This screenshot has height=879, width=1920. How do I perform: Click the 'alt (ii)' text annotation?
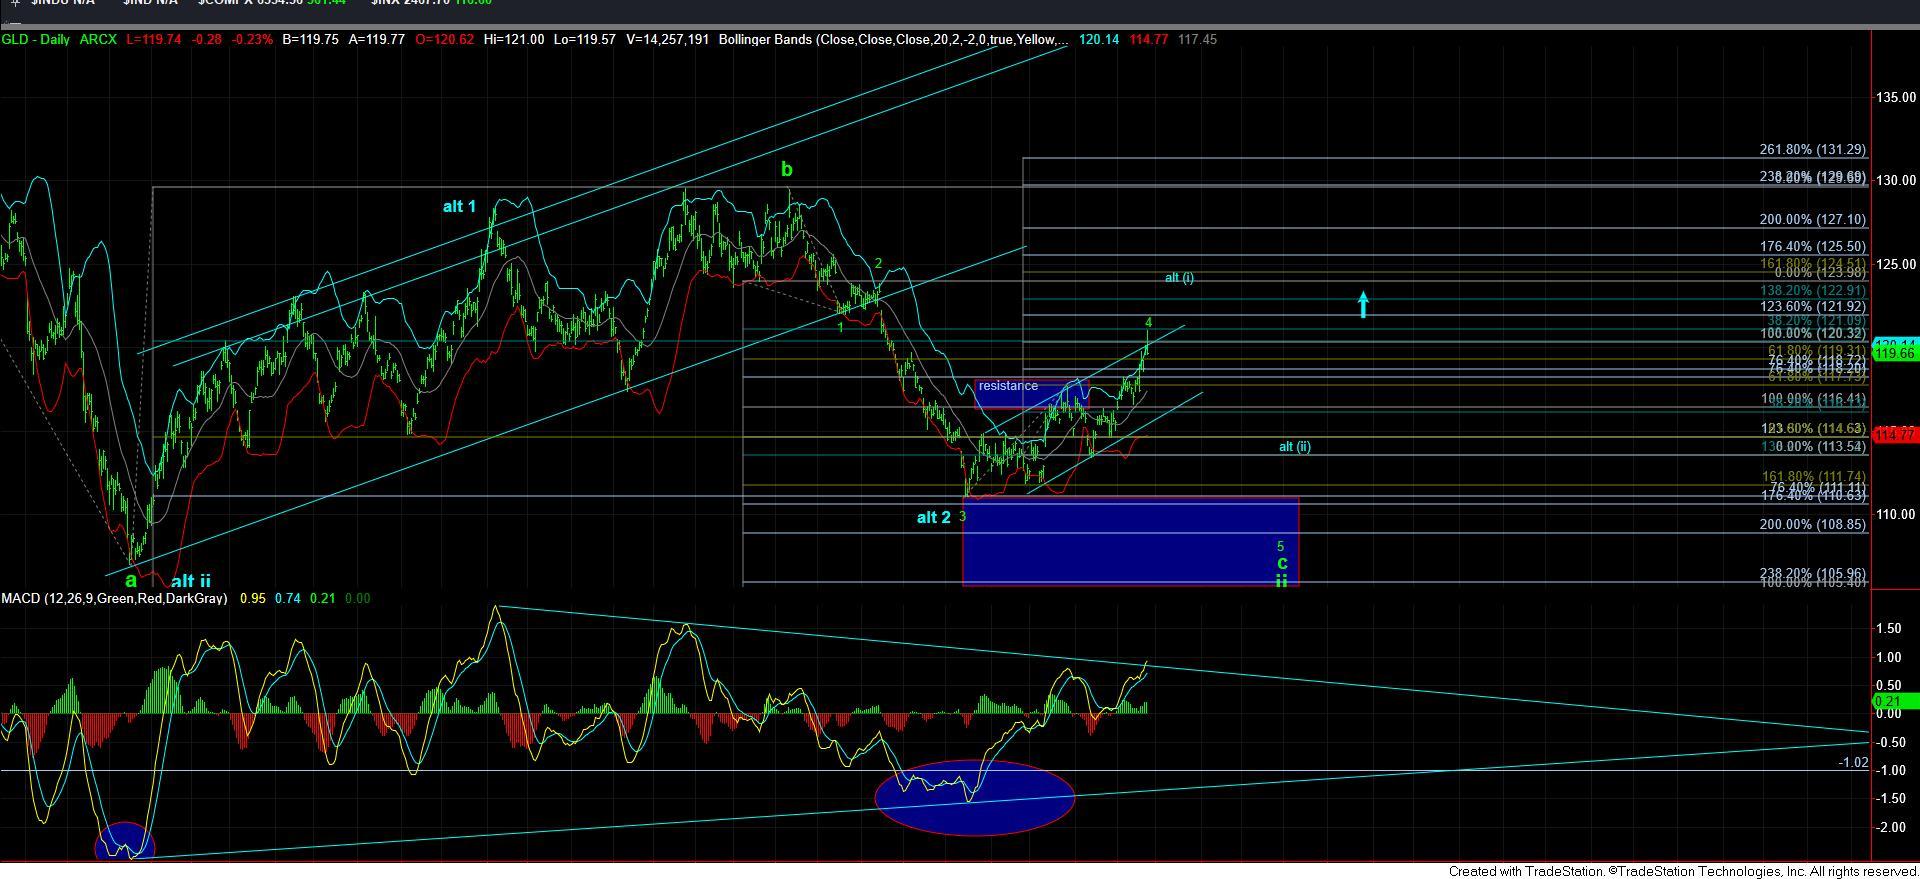pos(1294,447)
